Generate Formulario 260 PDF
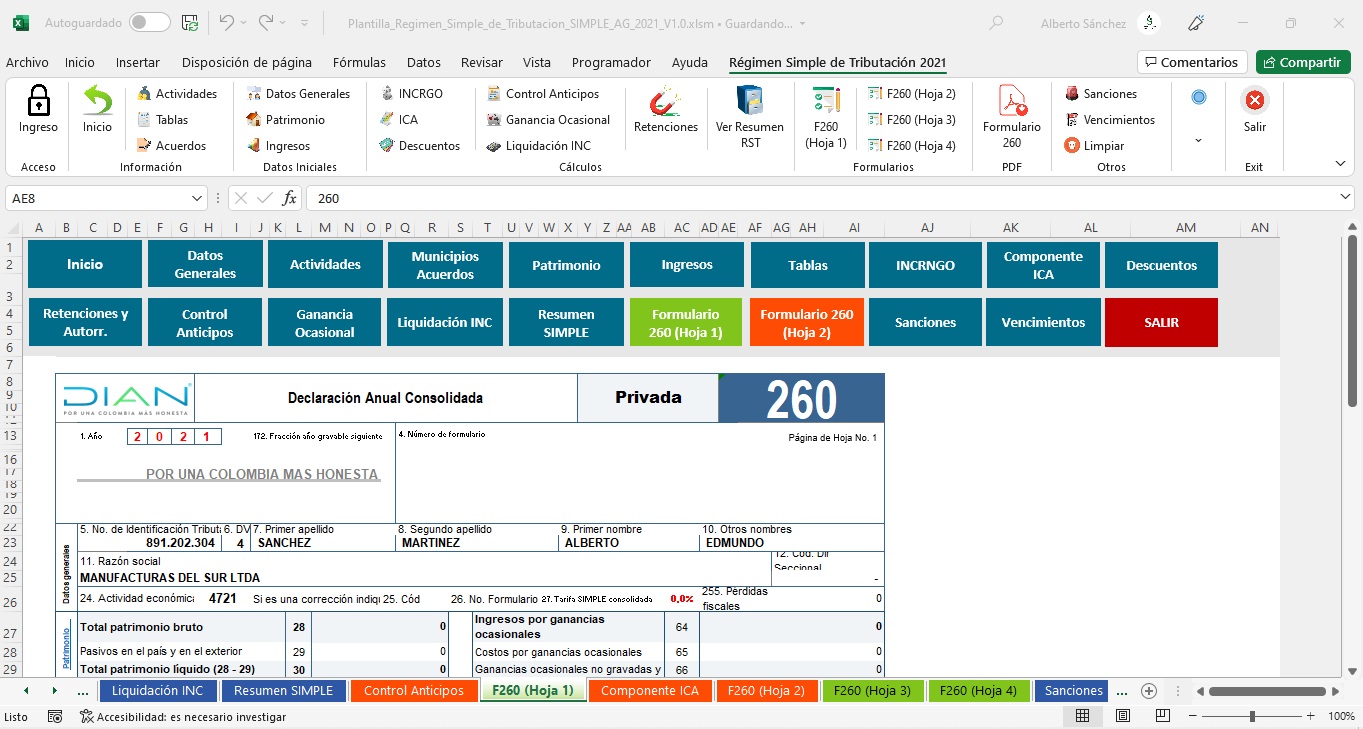Viewport: 1363px width, 729px height. click(1012, 117)
